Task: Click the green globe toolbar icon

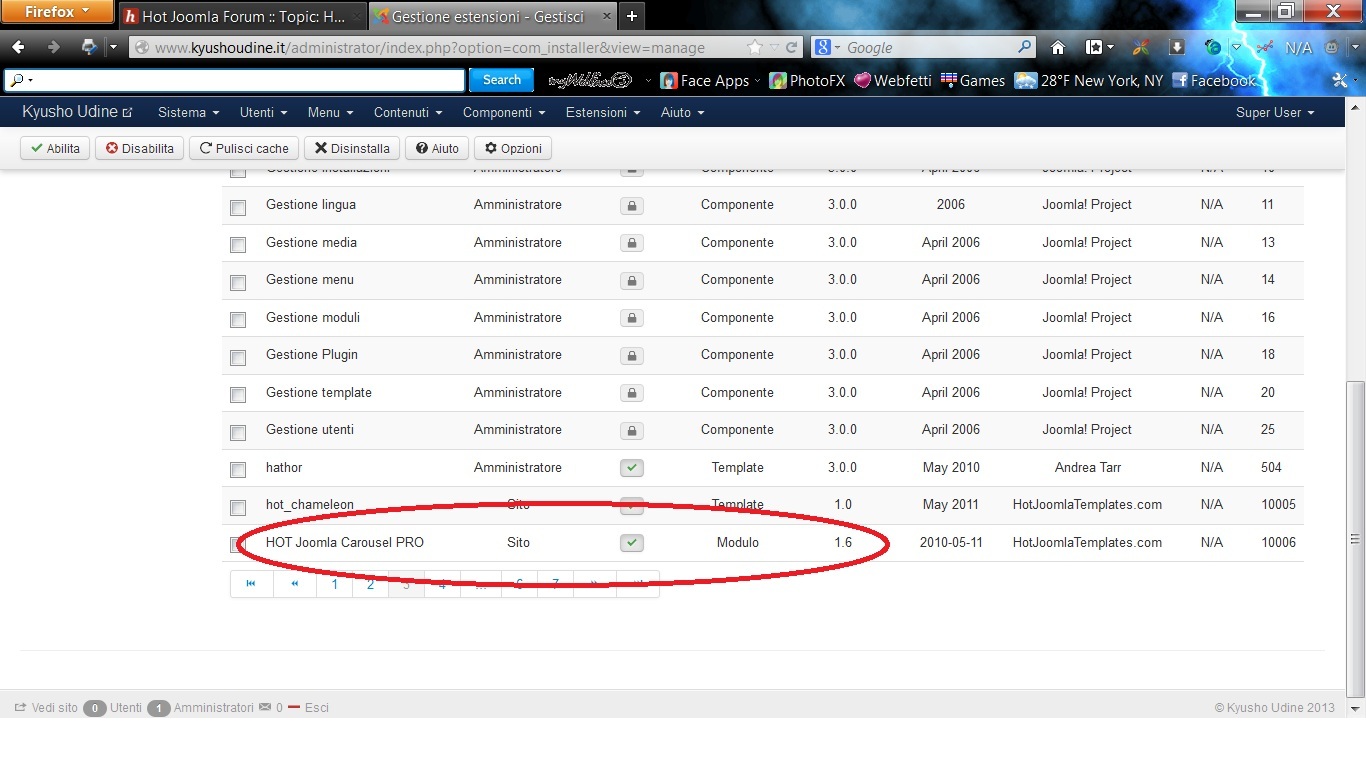Action: (1212, 47)
